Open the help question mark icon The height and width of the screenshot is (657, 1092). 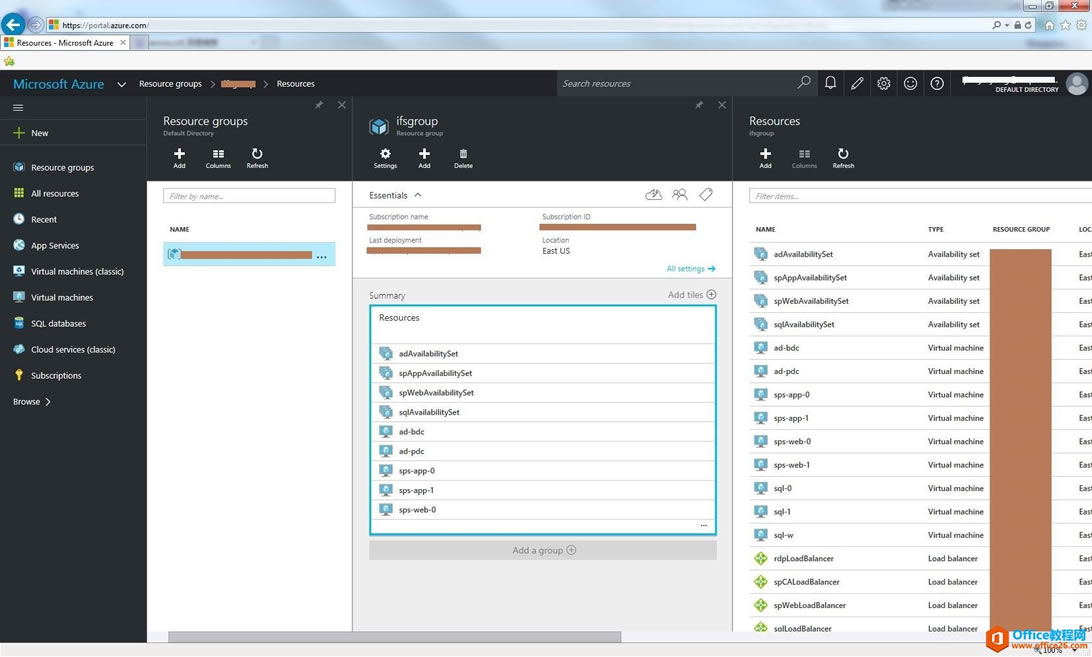(937, 84)
